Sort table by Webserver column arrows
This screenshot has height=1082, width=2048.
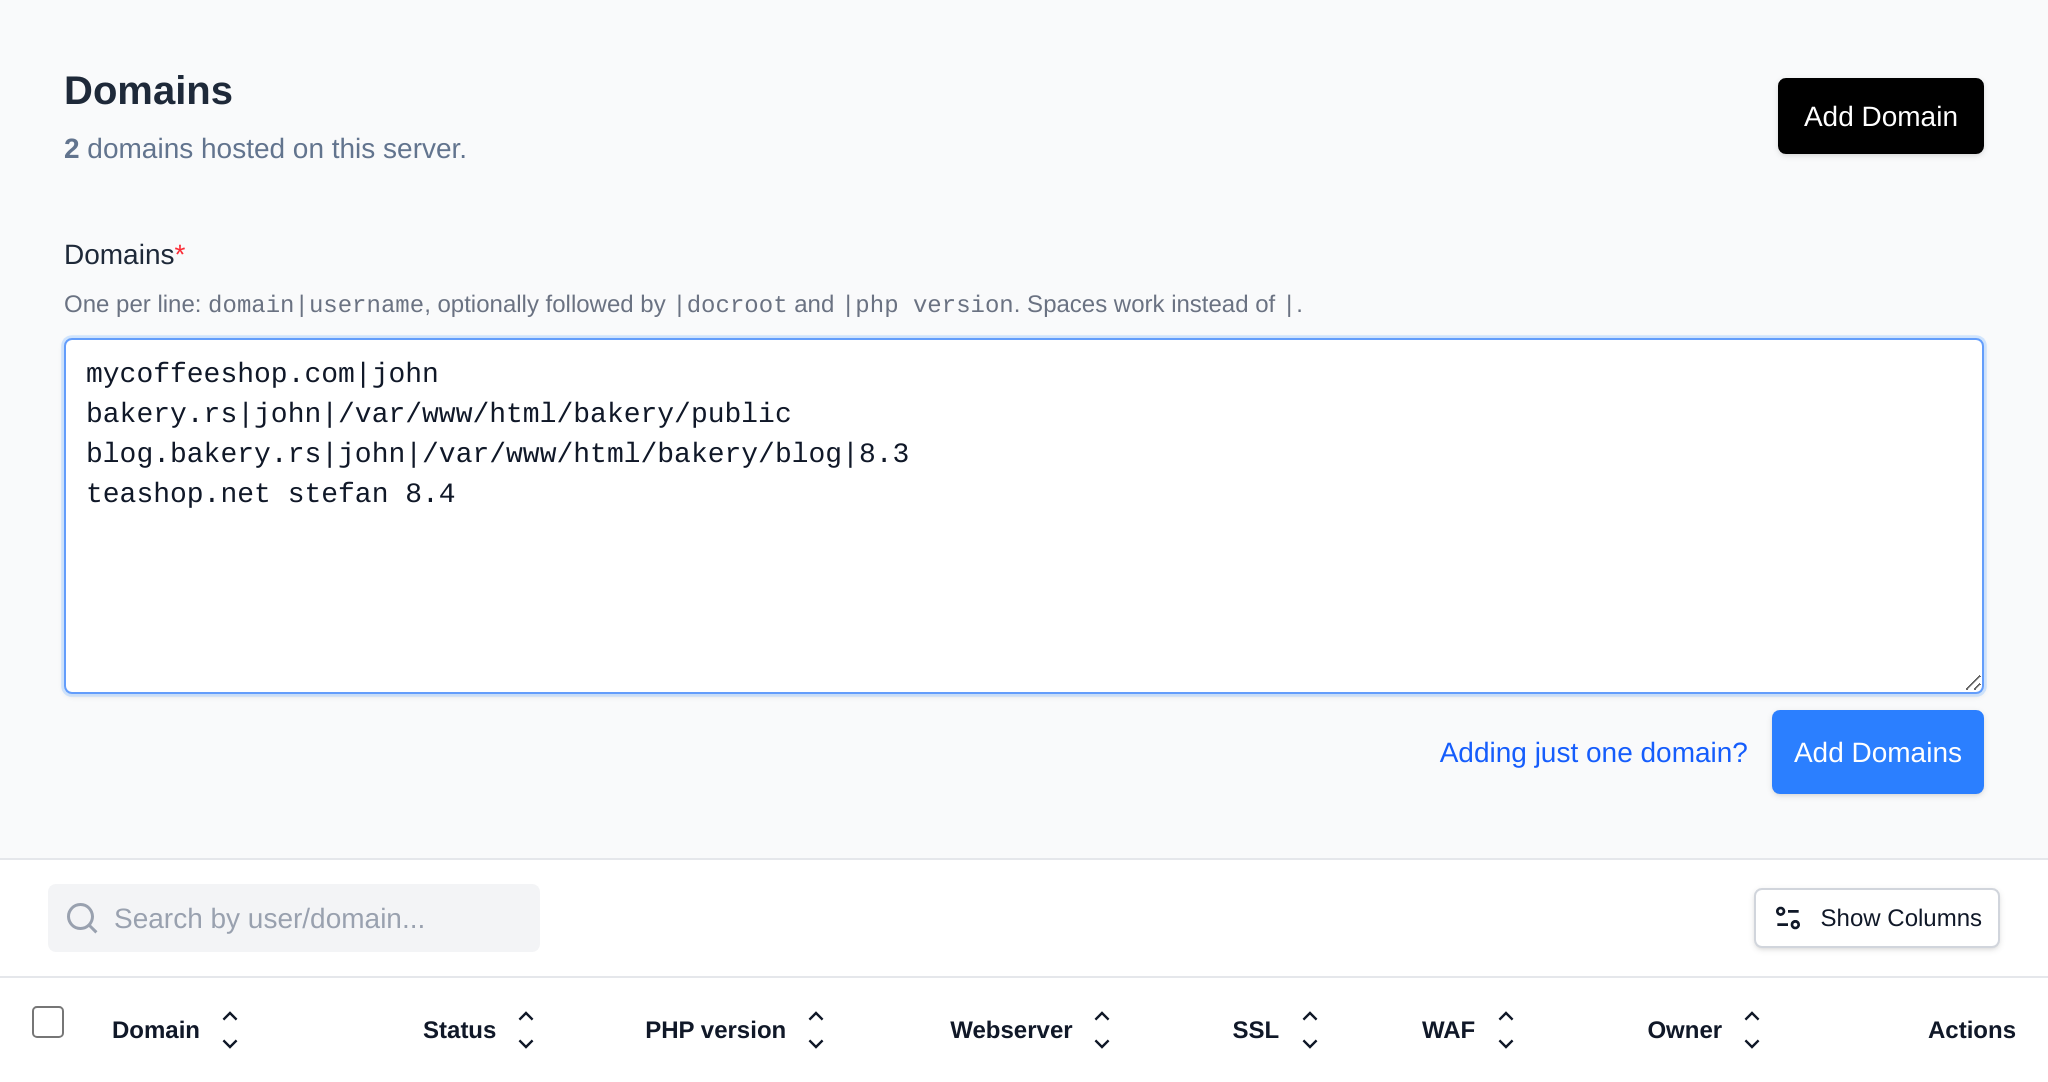point(1102,1030)
